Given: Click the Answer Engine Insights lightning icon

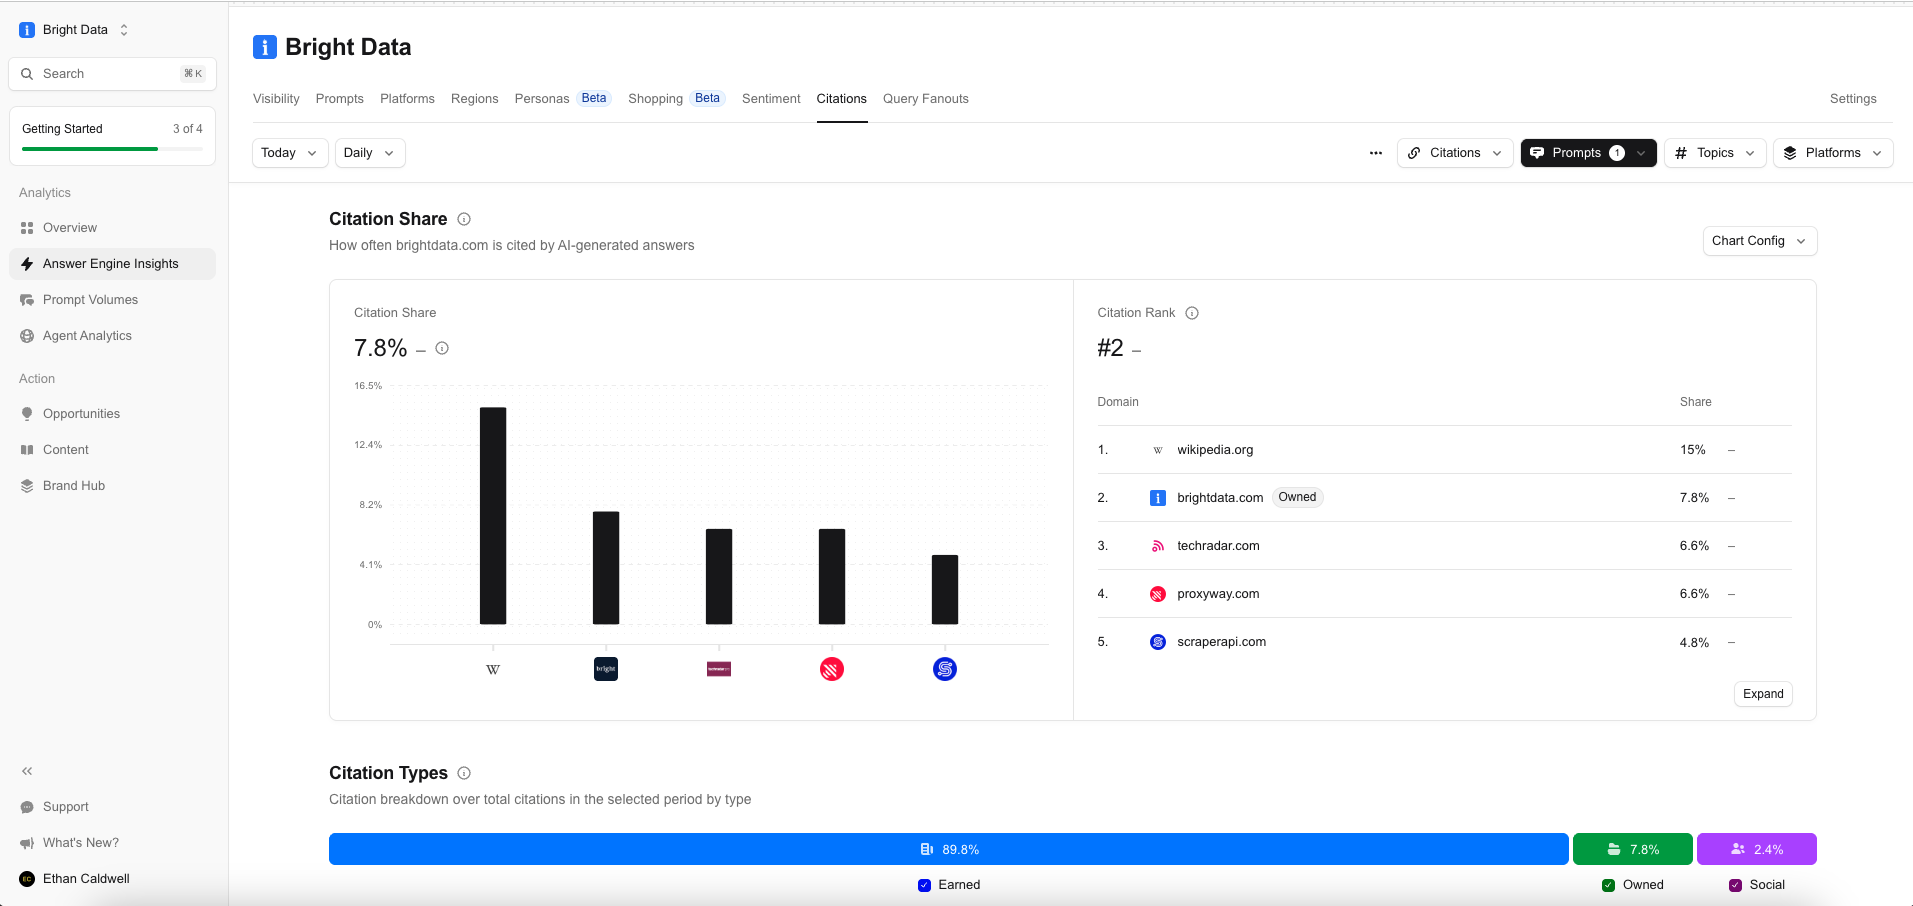Looking at the screenshot, I should tap(27, 264).
